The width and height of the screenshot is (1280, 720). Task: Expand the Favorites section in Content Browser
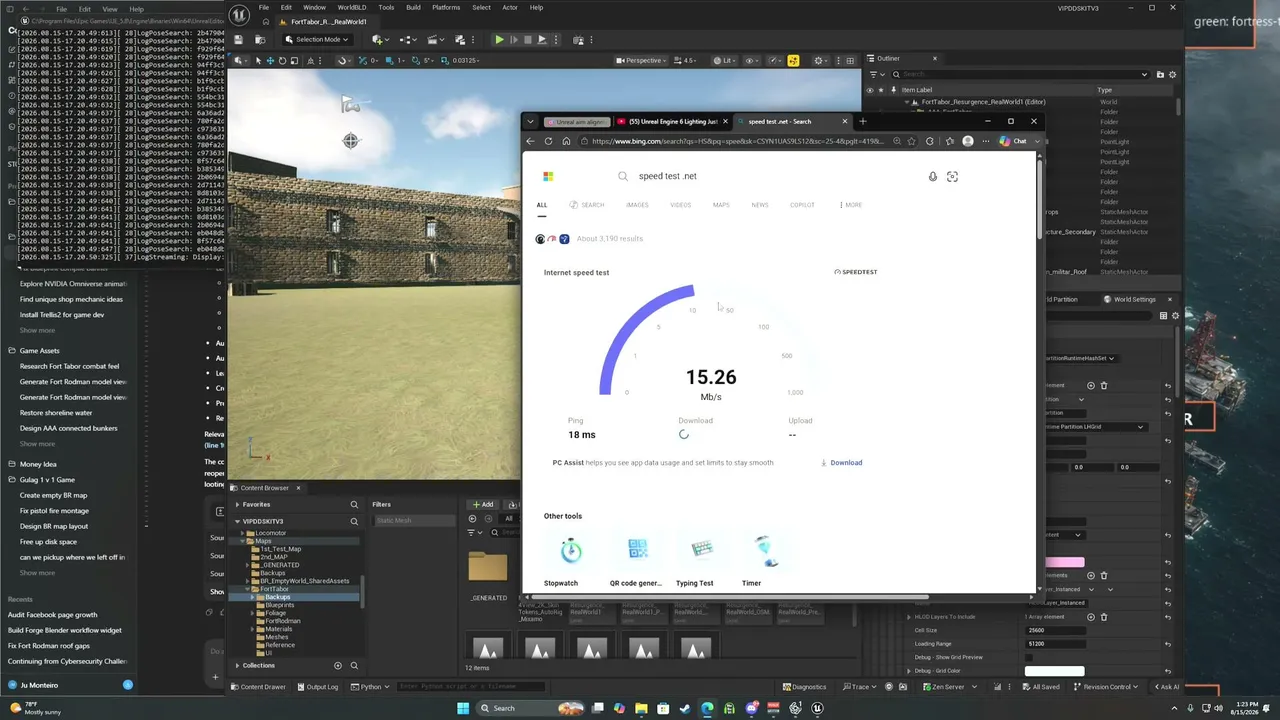pos(237,505)
